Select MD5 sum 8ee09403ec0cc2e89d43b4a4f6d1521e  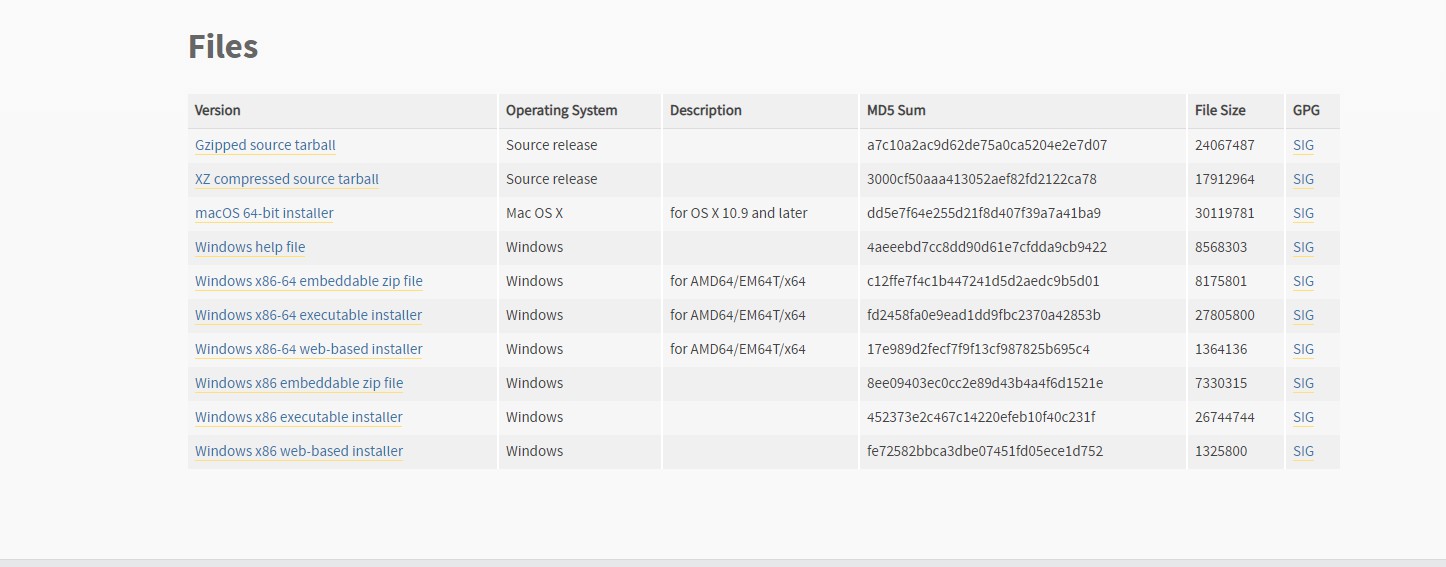(x=985, y=383)
